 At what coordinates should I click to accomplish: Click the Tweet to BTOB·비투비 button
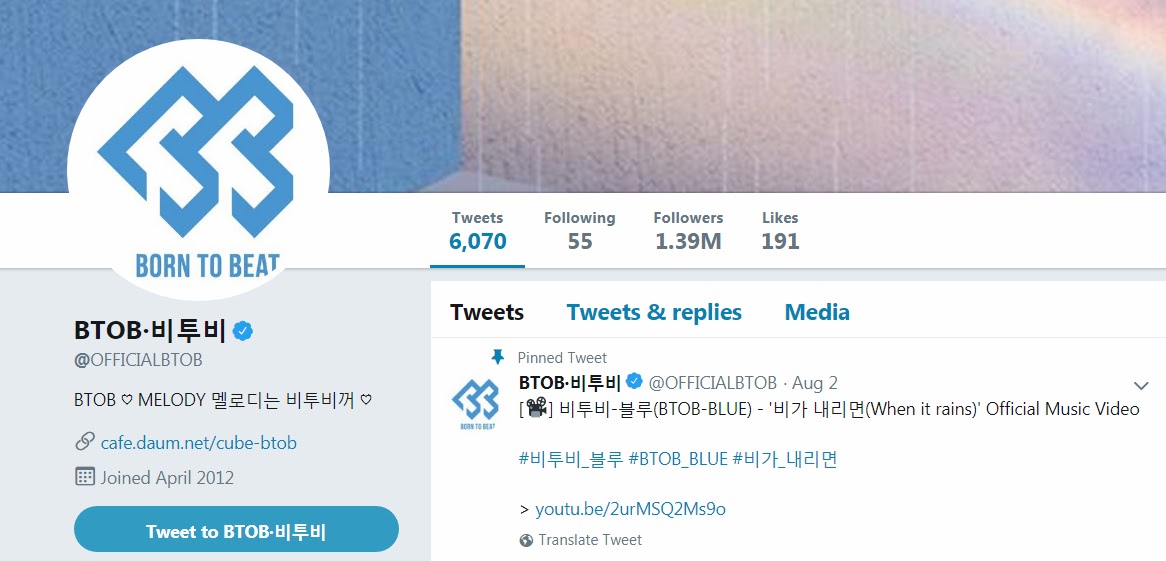click(x=236, y=531)
